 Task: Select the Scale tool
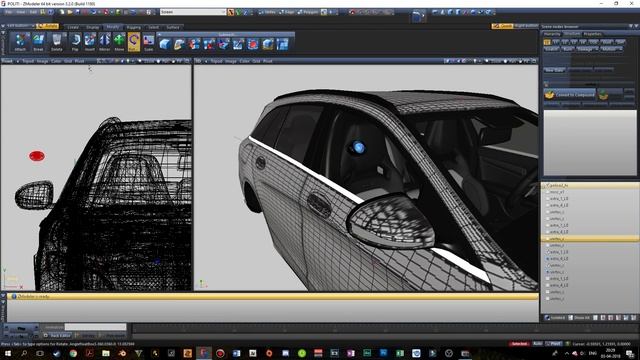(x=149, y=42)
